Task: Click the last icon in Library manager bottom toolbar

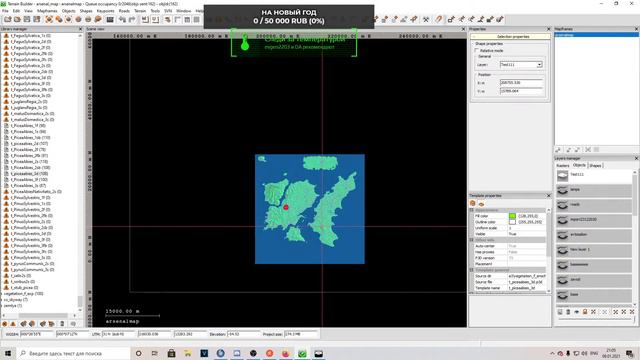Action: (x=73, y=324)
